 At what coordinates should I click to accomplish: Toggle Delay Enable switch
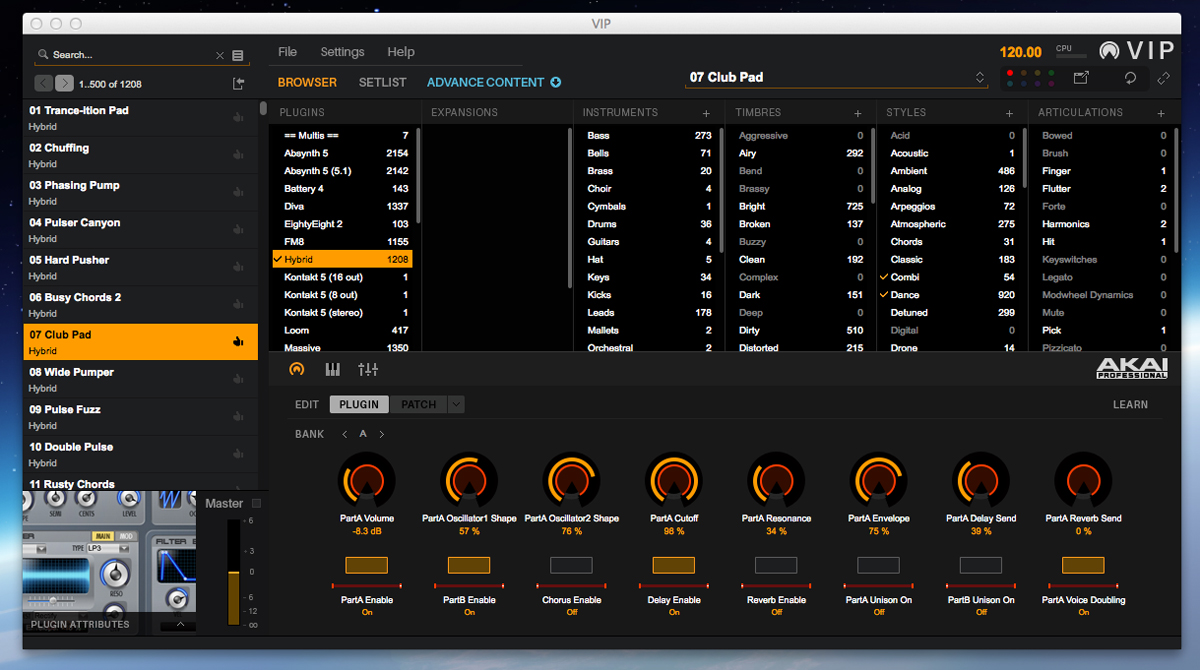tap(673, 565)
